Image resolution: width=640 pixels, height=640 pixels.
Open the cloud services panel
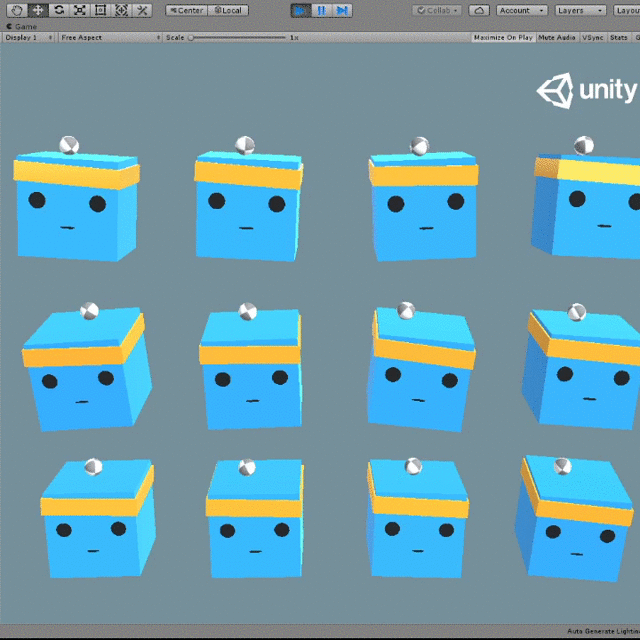(479, 10)
